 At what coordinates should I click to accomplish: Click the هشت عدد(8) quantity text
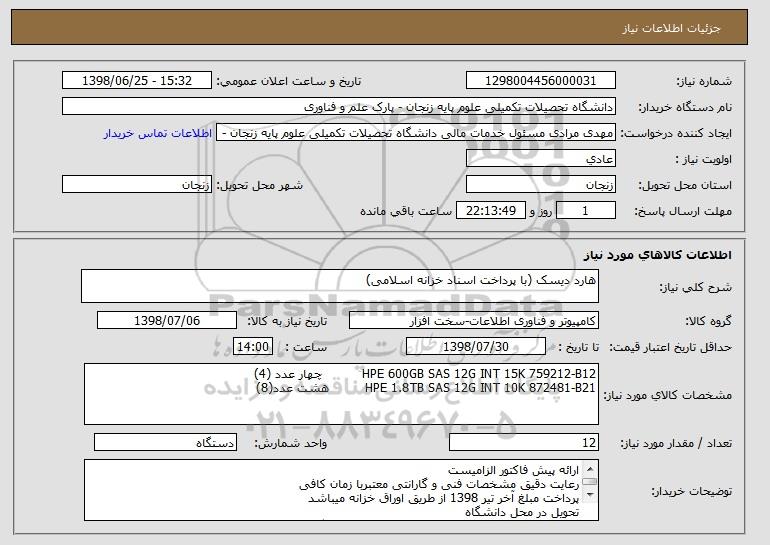(x=292, y=388)
